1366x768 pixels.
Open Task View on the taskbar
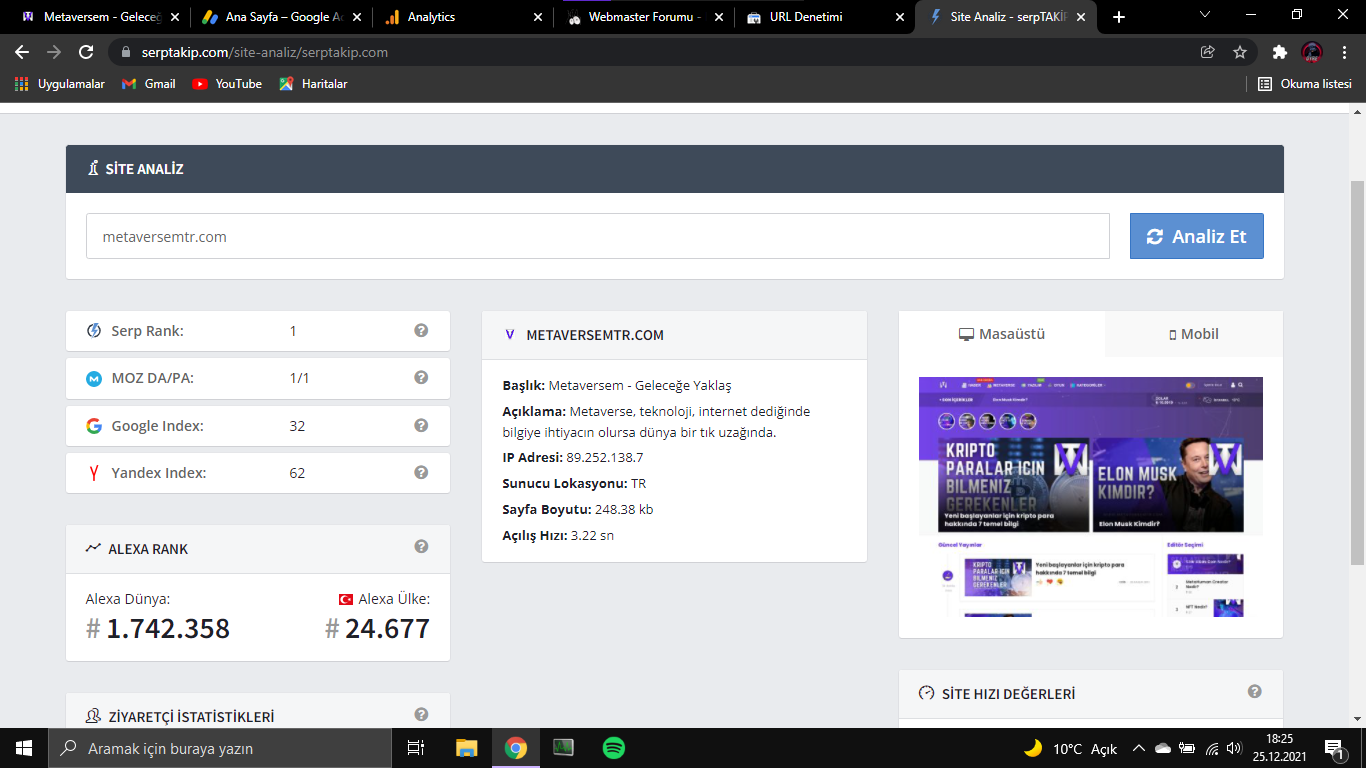[x=416, y=748]
